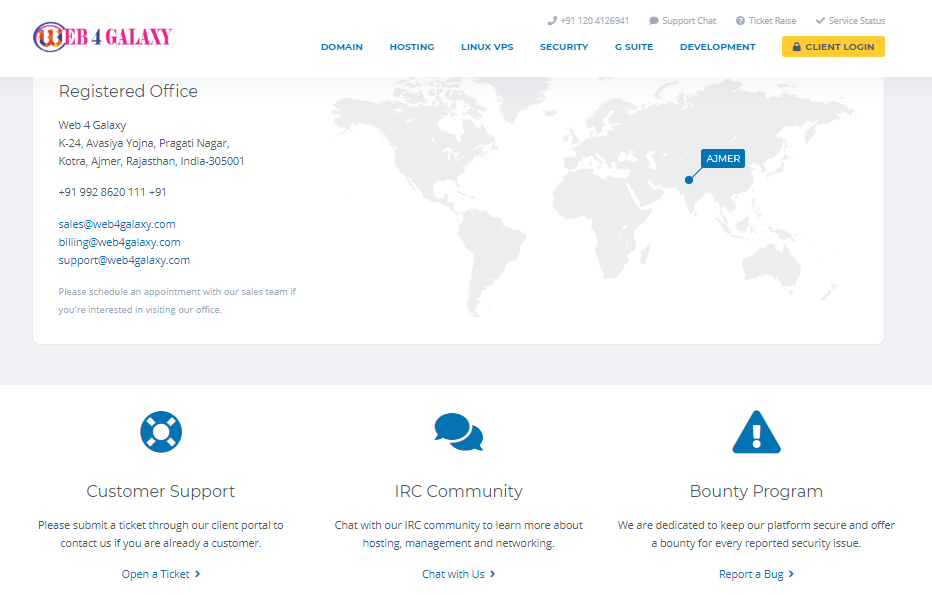Open the Hosting menu
Viewport: 932px width, 595px height.
point(412,47)
